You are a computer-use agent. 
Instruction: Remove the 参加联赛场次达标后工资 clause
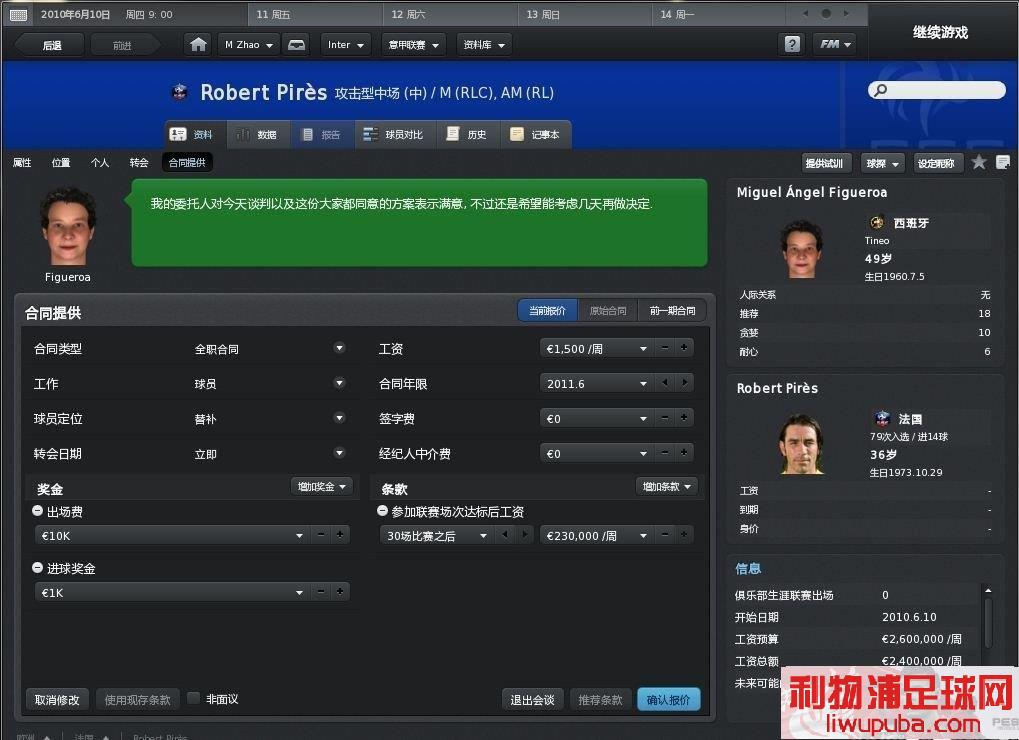[x=382, y=511]
